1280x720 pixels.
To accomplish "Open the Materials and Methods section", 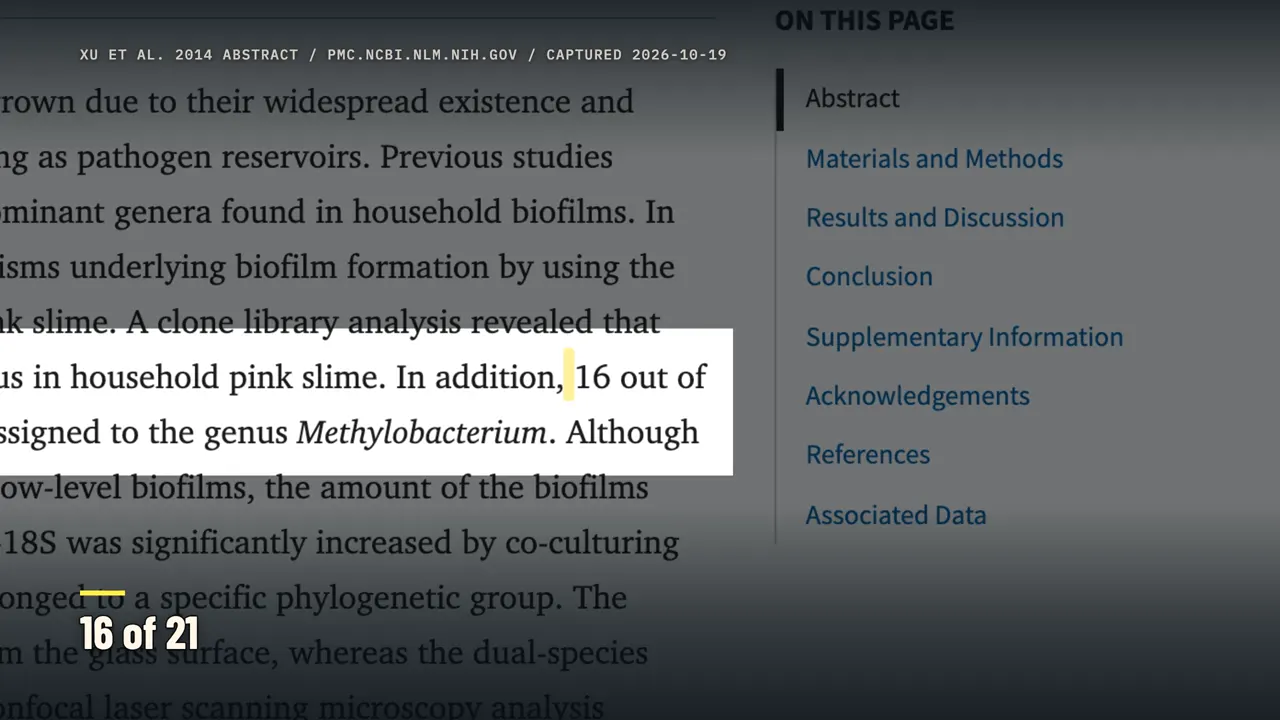I will click(x=934, y=158).
